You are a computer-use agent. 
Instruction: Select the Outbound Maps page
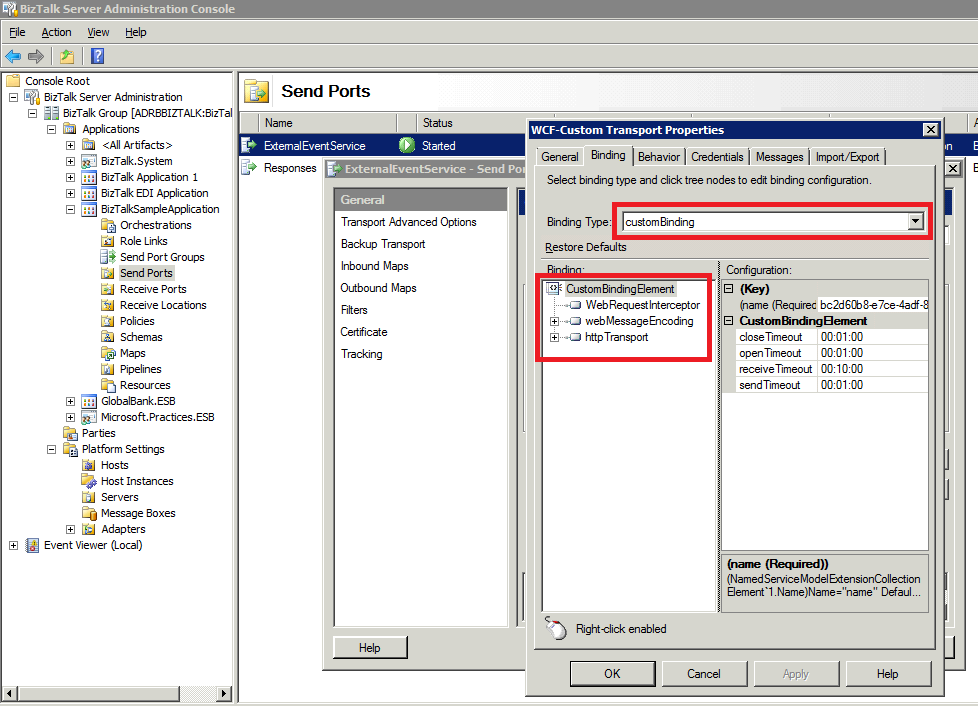[x=379, y=288]
